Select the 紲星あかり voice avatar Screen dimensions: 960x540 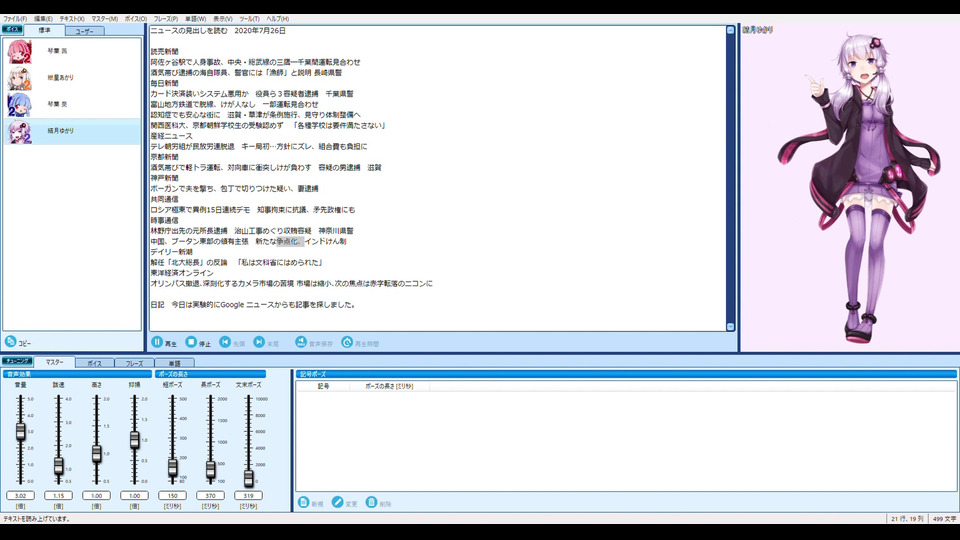(19, 78)
